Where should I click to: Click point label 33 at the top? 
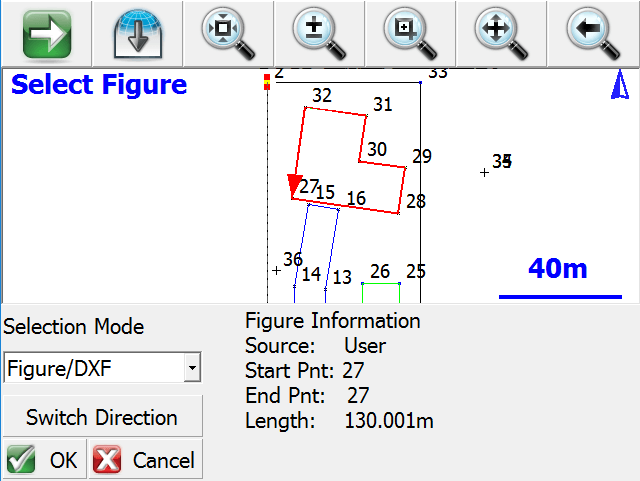(438, 73)
